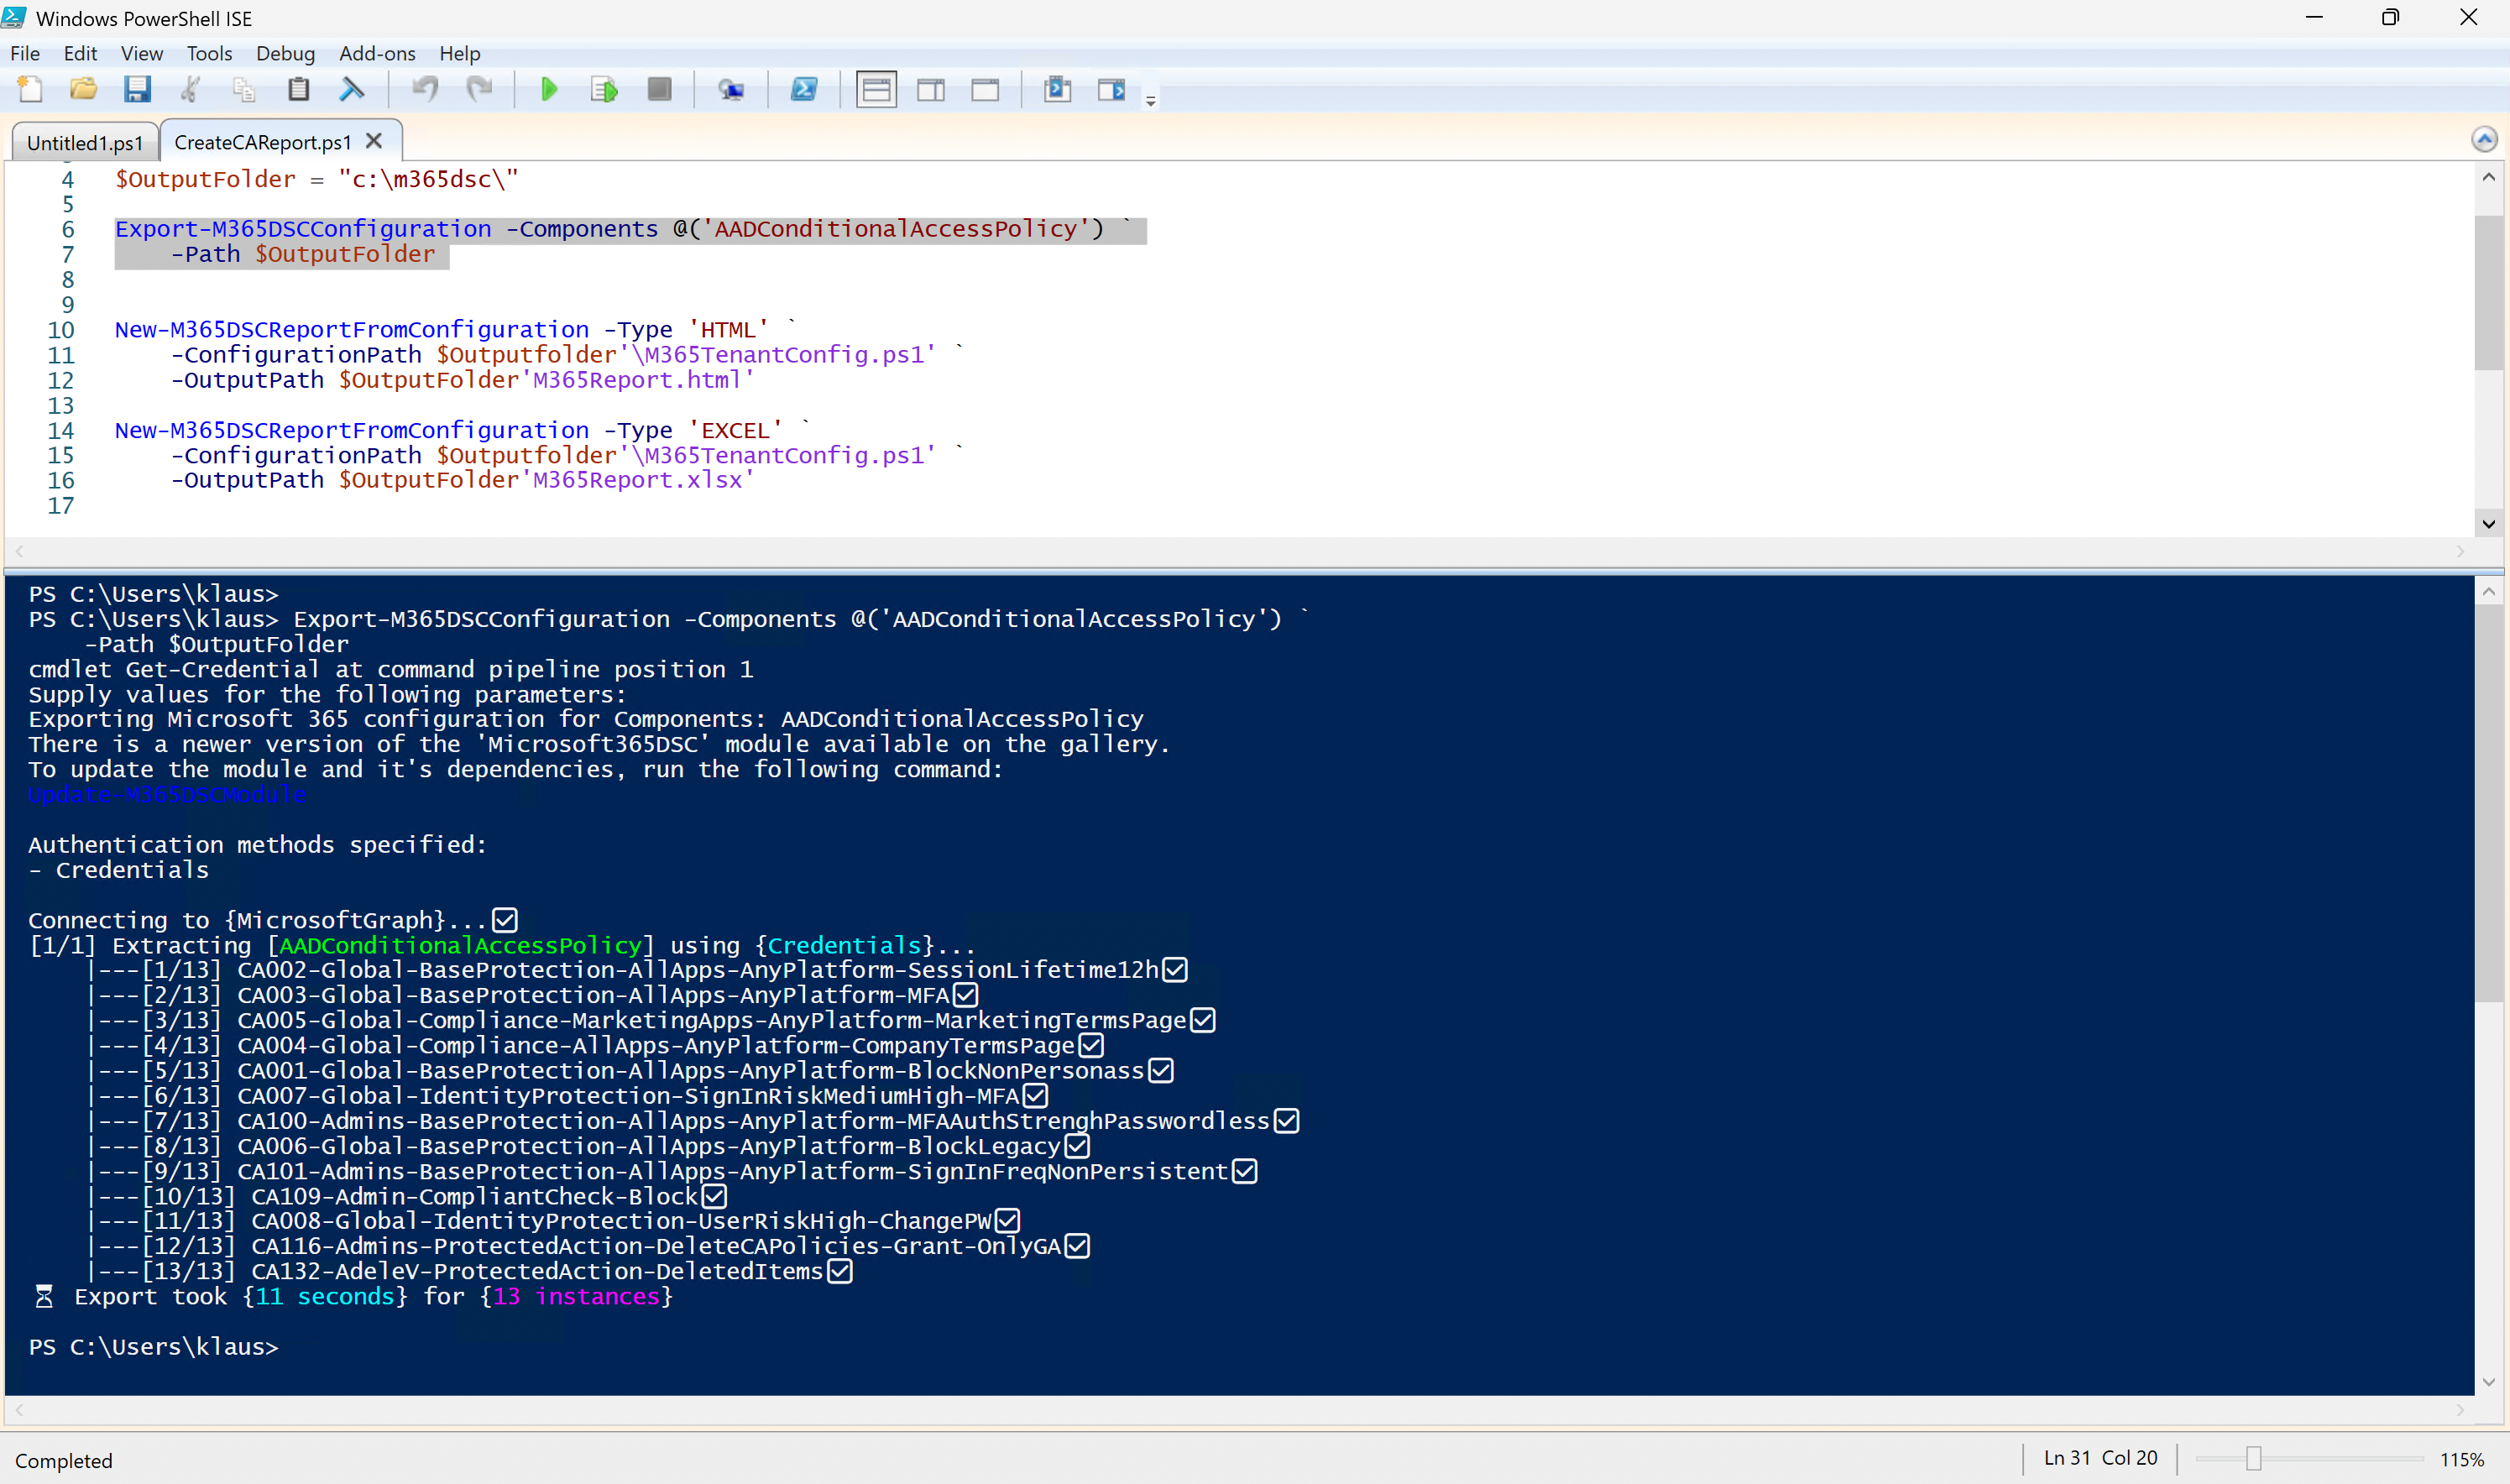
Task: Close the CreateCAReport.ps1 tab
Action: click(x=374, y=141)
